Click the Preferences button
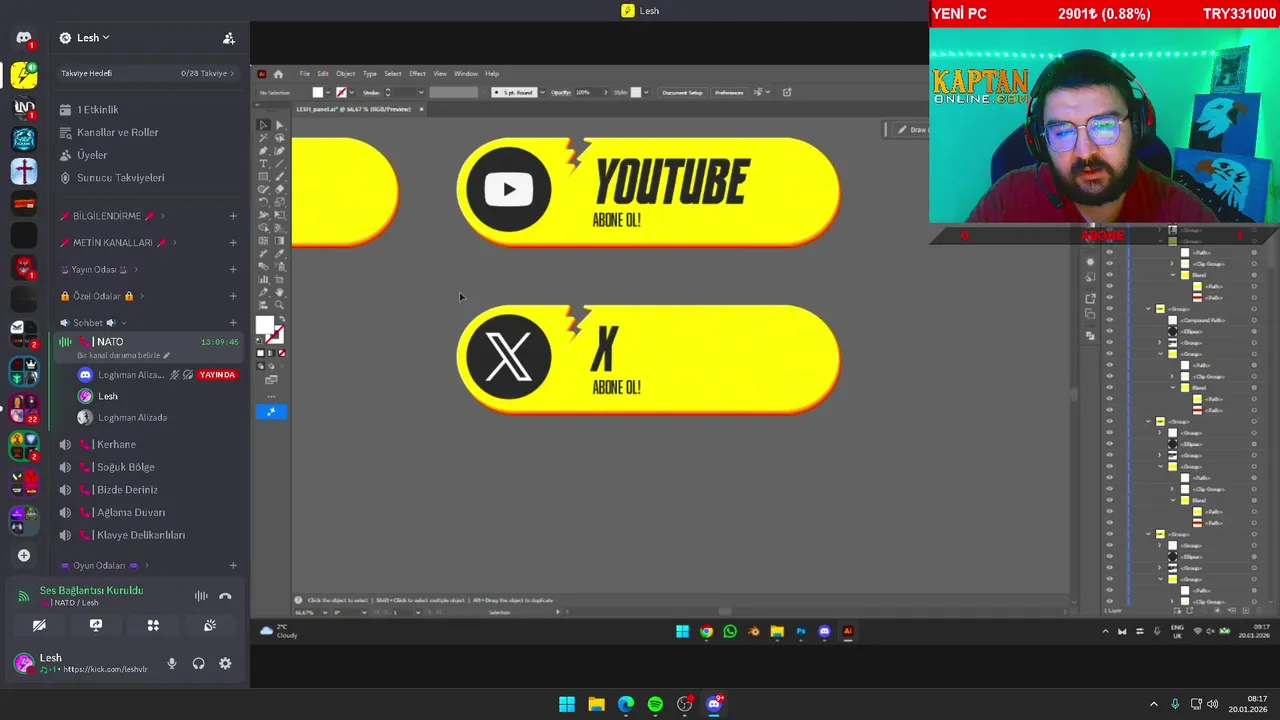Screen dimensions: 1280x720 [x=729, y=92]
